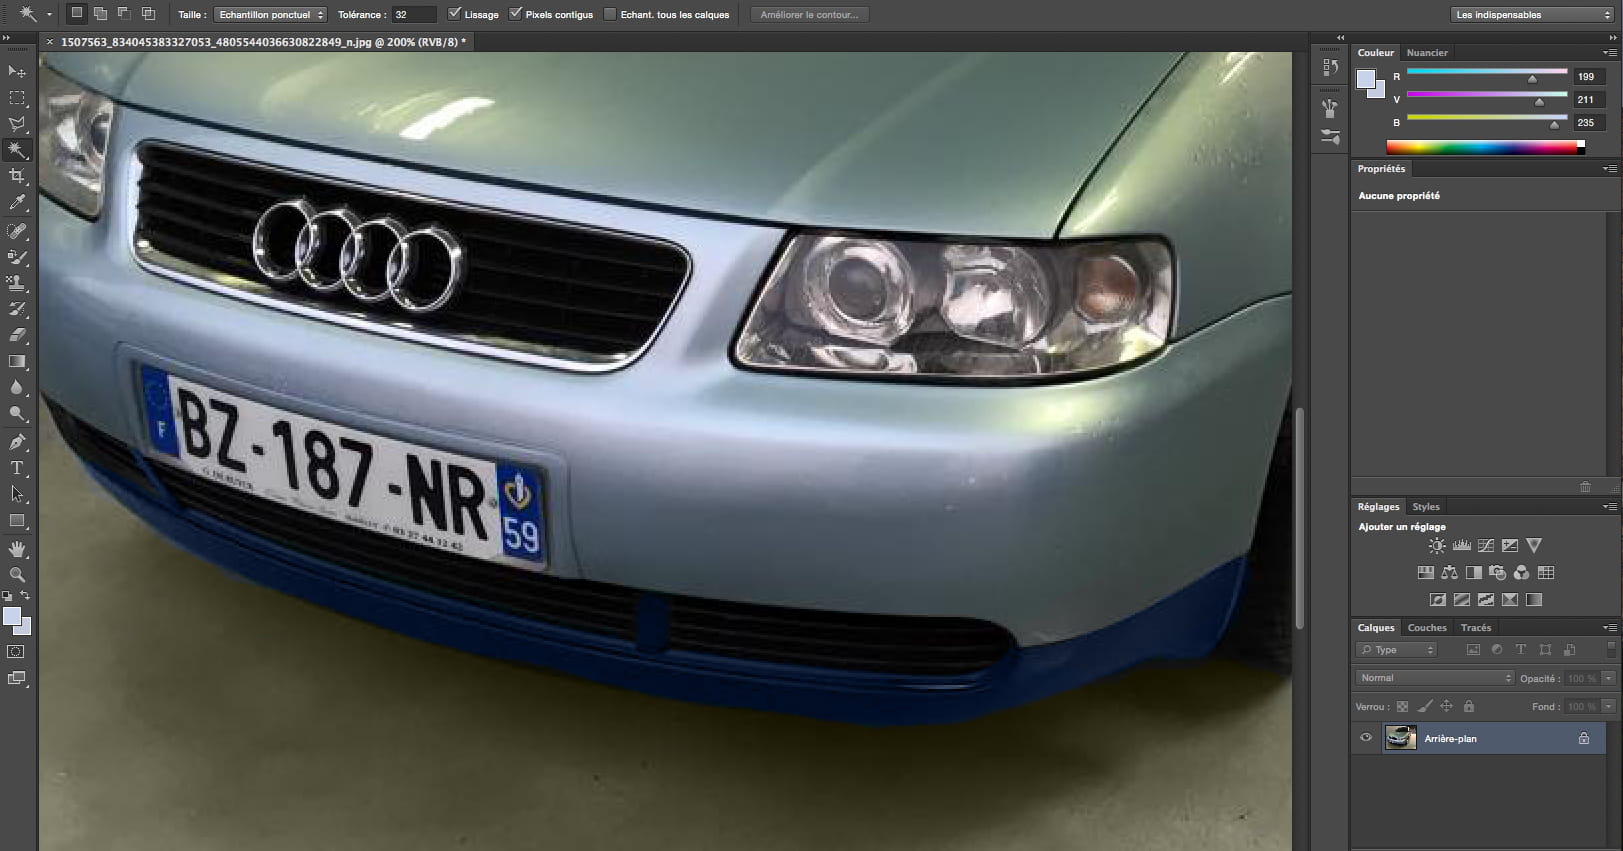Viewport: 1623px width, 851px height.
Task: Choose Add to selection mode
Action: (x=100, y=14)
